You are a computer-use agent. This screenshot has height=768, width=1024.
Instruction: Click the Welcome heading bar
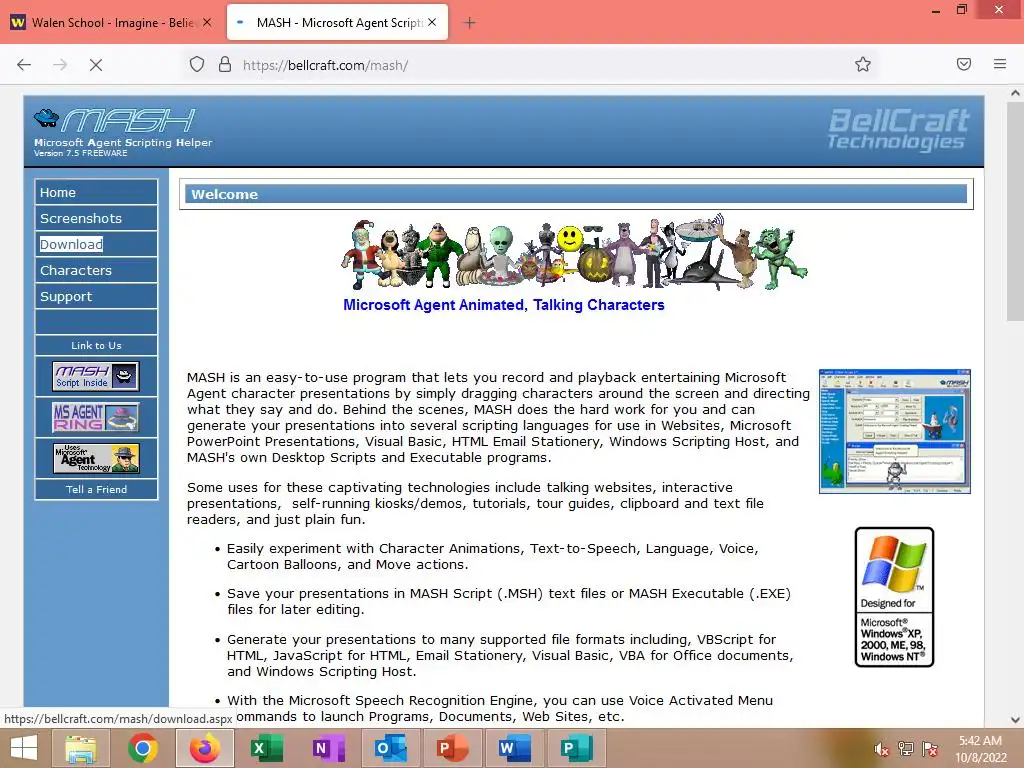[x=576, y=194]
